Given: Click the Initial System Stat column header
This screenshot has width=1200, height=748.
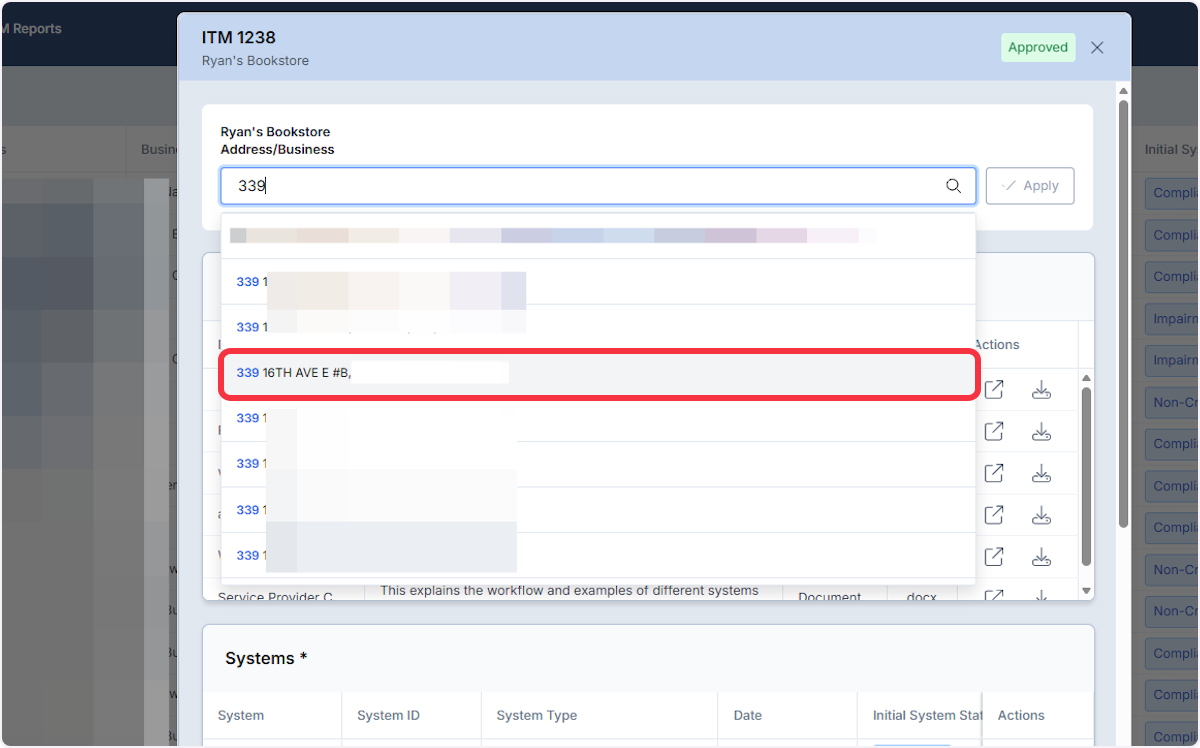Looking at the screenshot, I should (927, 716).
